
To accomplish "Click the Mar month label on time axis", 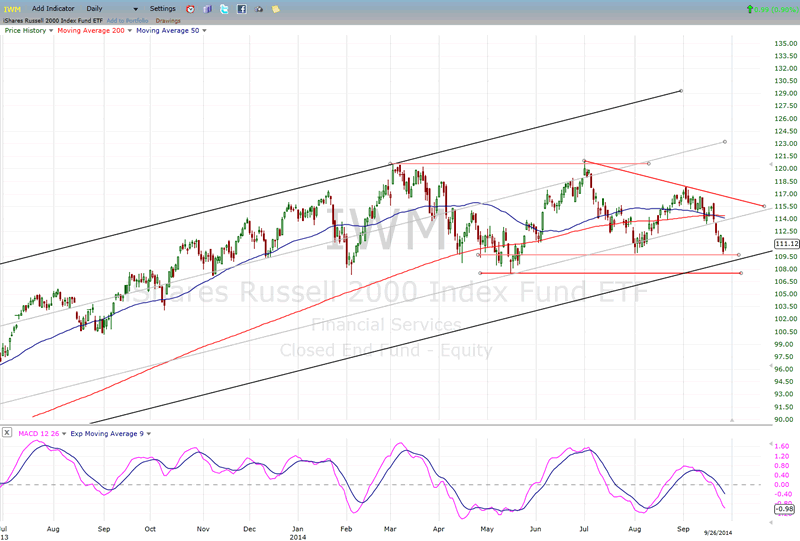I will tap(390, 529).
